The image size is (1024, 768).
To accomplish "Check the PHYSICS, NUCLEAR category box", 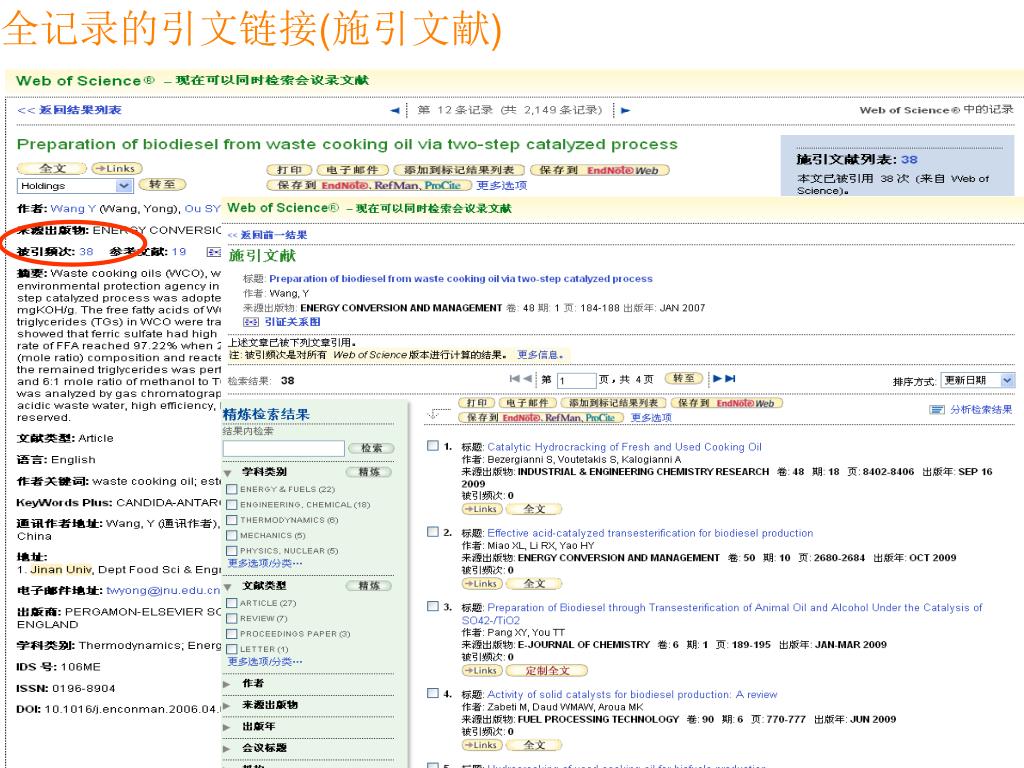I will point(231,551).
